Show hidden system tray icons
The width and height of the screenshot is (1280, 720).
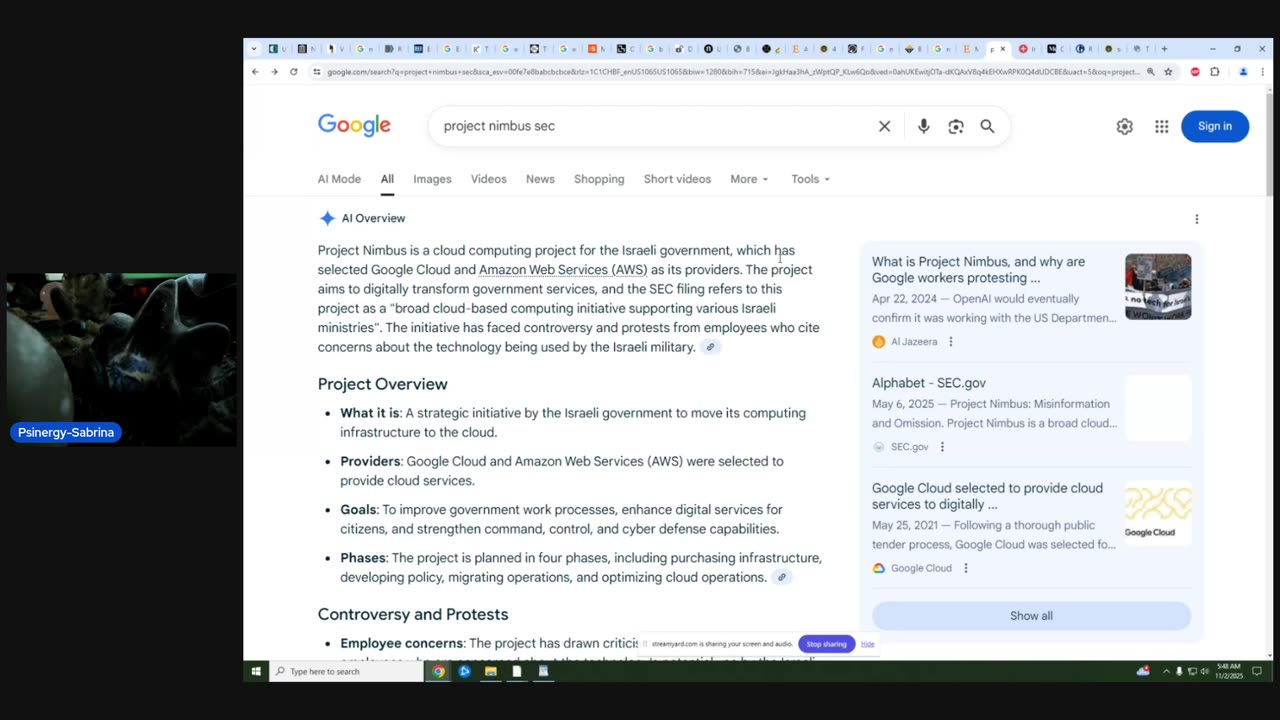pos(1166,671)
